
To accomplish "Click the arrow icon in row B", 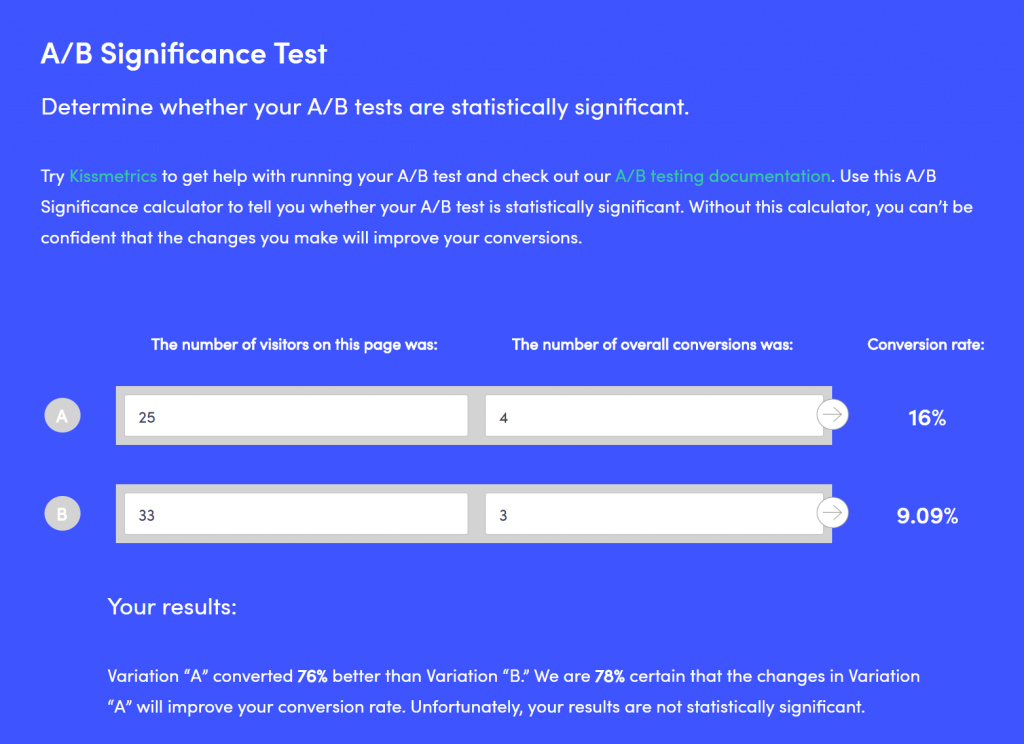I will tap(832, 513).
